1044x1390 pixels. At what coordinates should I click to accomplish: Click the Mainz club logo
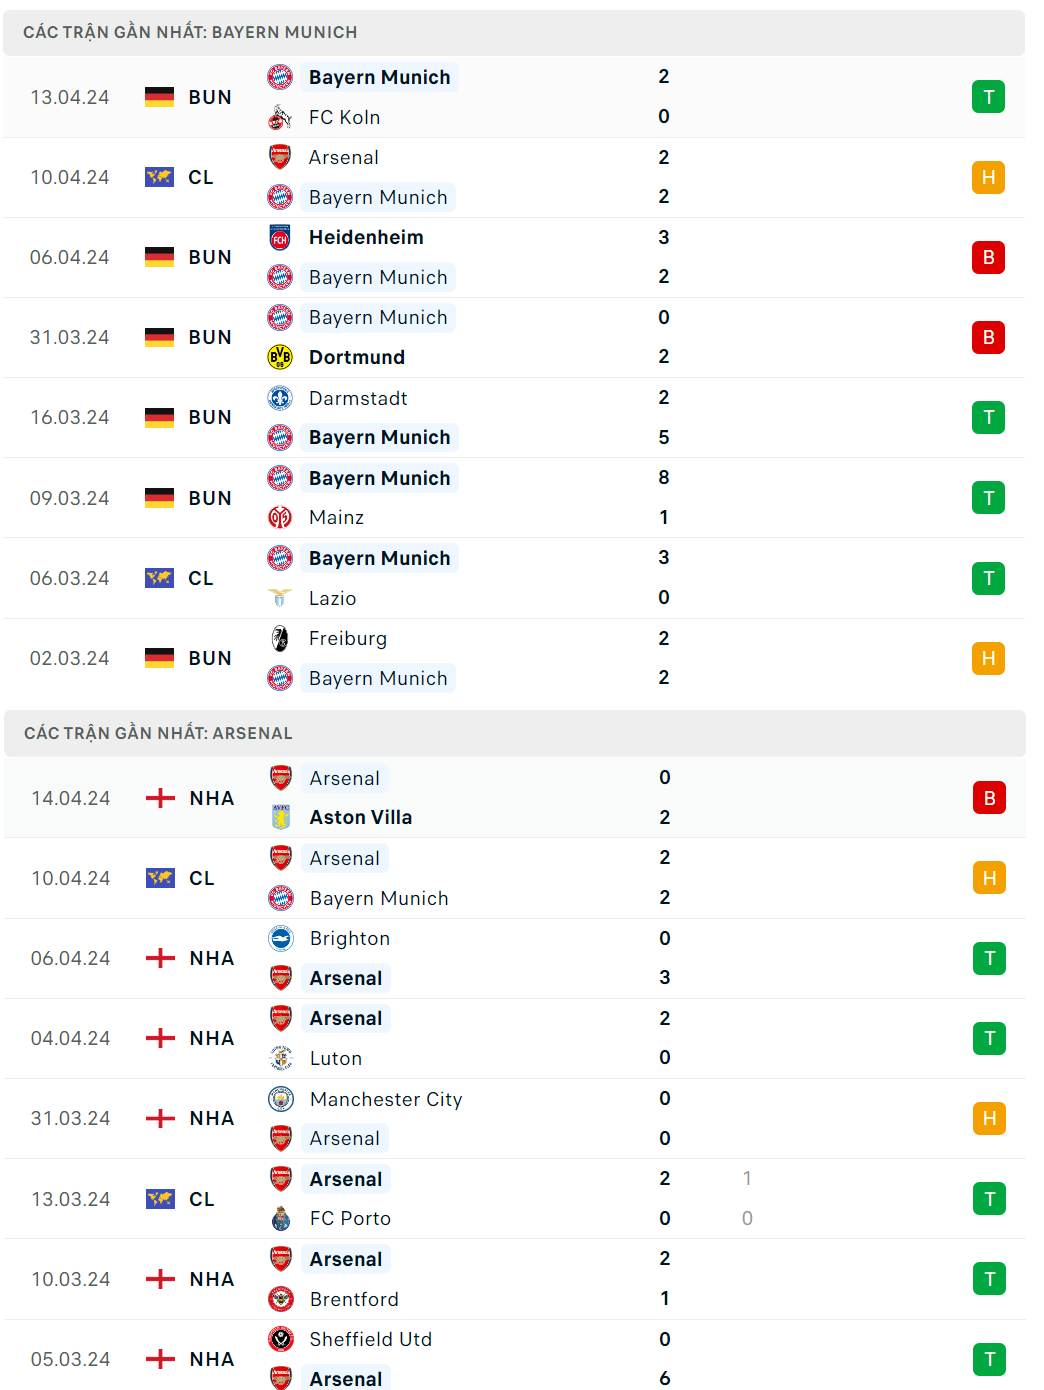[280, 517]
